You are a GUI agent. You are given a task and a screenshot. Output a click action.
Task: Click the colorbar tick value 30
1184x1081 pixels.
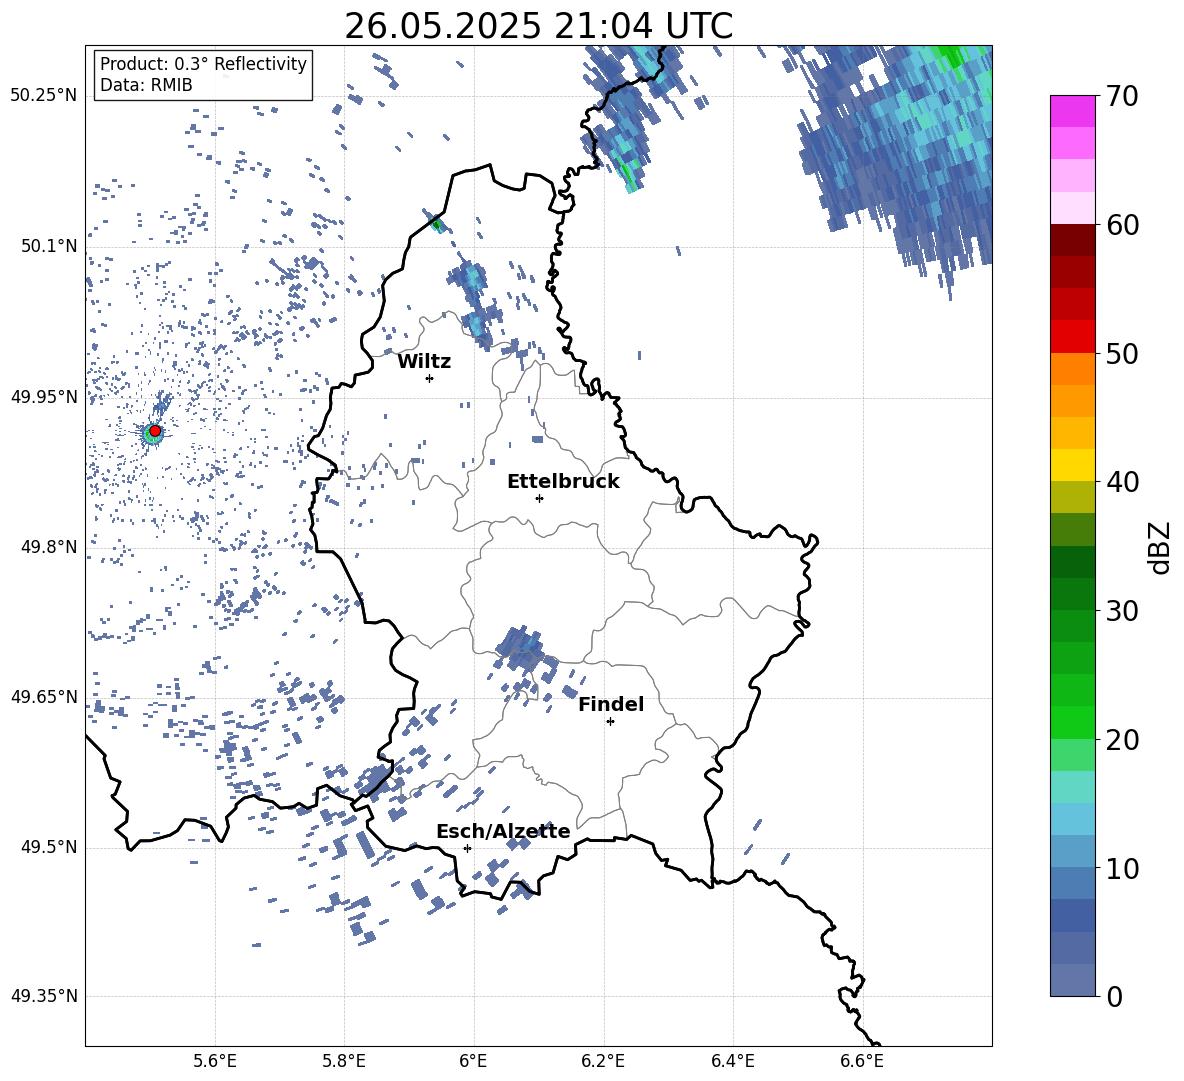click(x=1122, y=611)
